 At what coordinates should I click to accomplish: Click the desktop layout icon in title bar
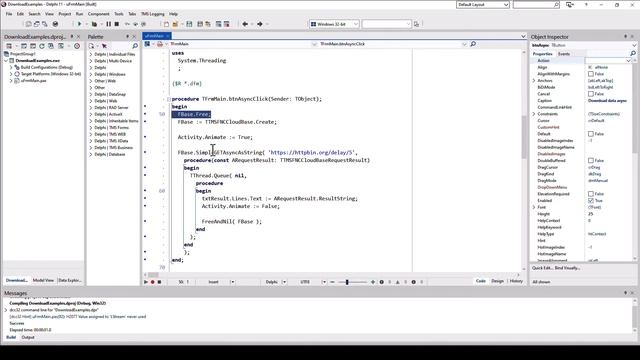pos(570,4)
